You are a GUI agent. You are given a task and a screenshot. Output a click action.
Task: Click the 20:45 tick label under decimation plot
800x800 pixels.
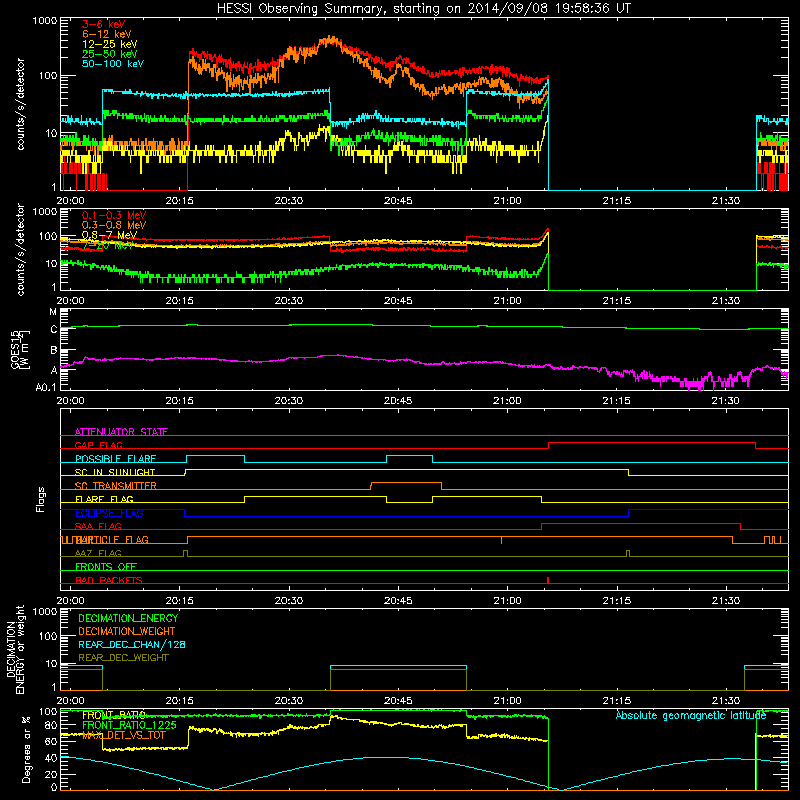coord(398,701)
